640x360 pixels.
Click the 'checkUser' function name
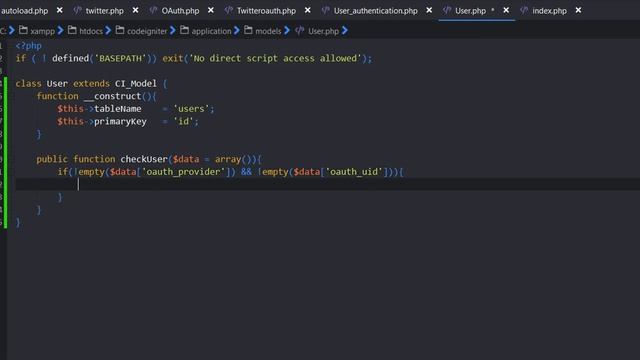point(144,159)
